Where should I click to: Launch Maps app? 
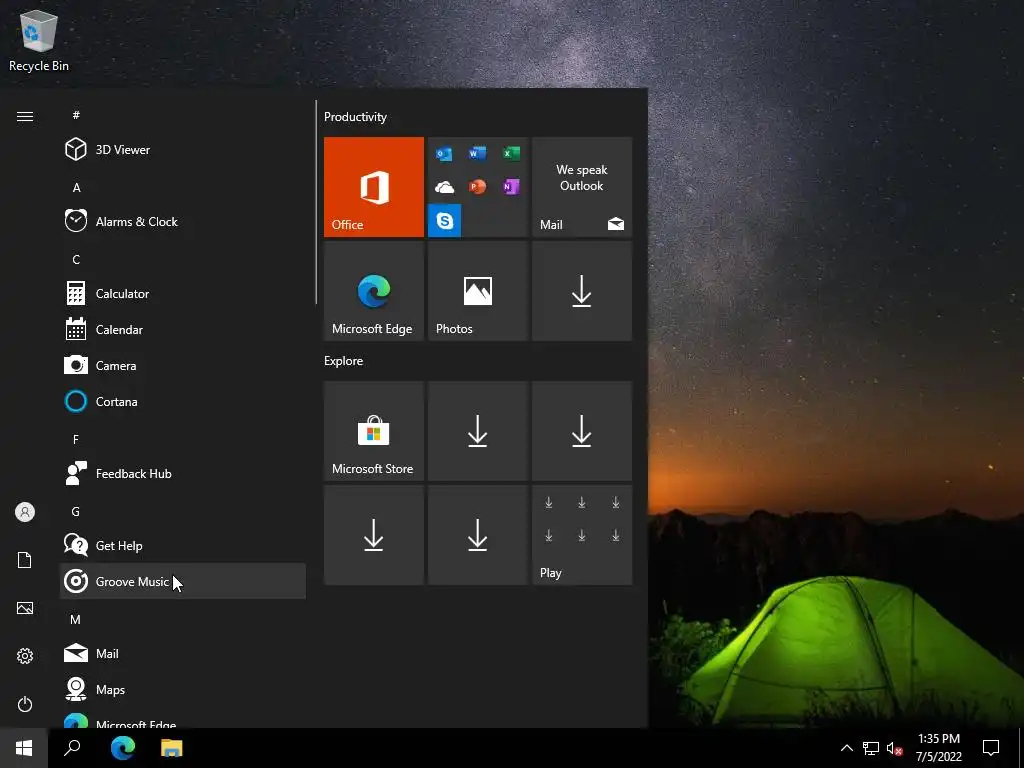[x=183, y=689]
